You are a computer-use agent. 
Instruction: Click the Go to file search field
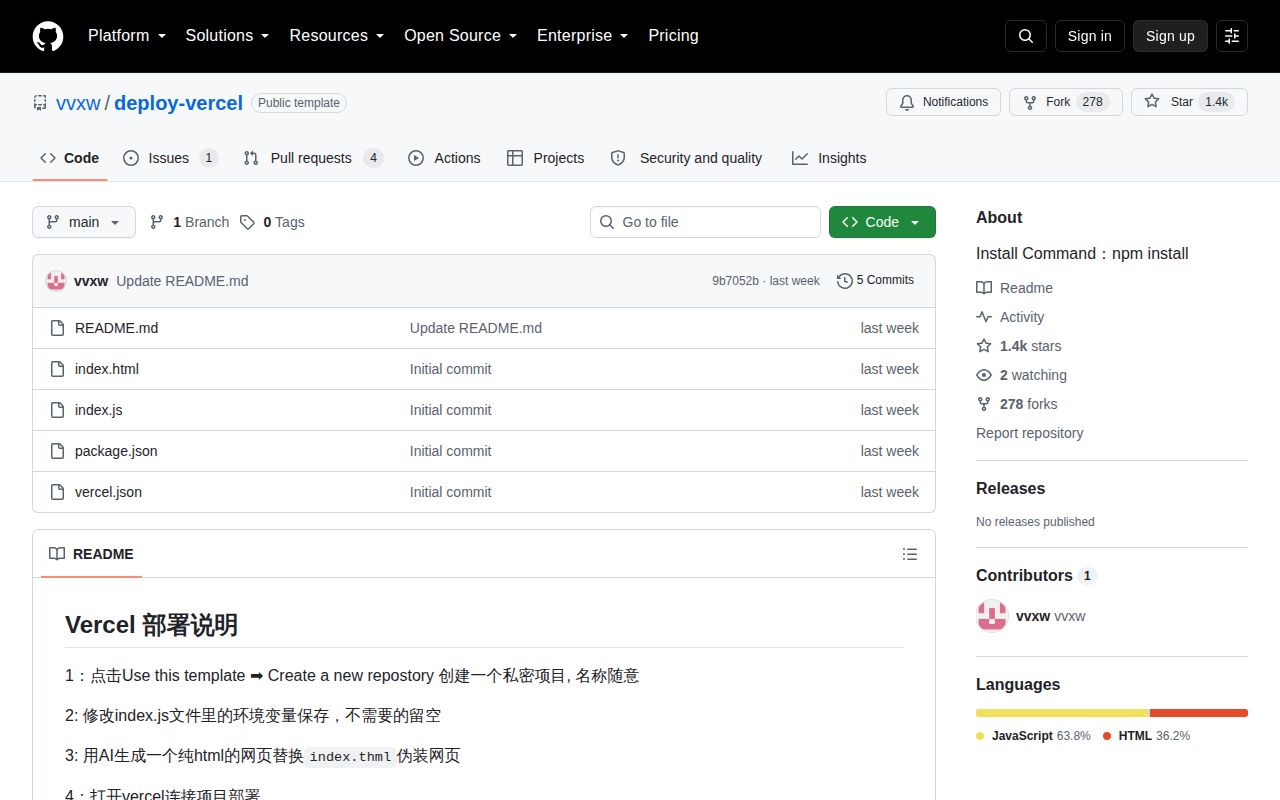(x=705, y=222)
